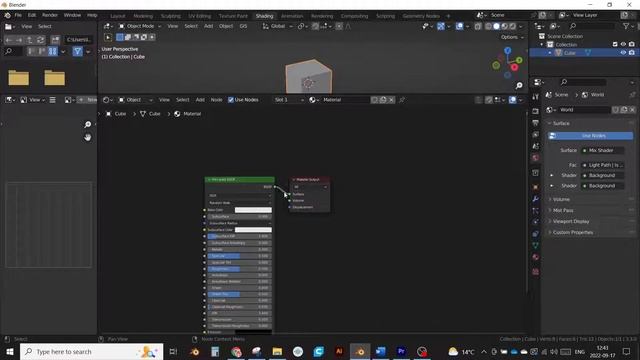Open the Particles properties tab
The image size is (640, 360).
click(536, 211)
